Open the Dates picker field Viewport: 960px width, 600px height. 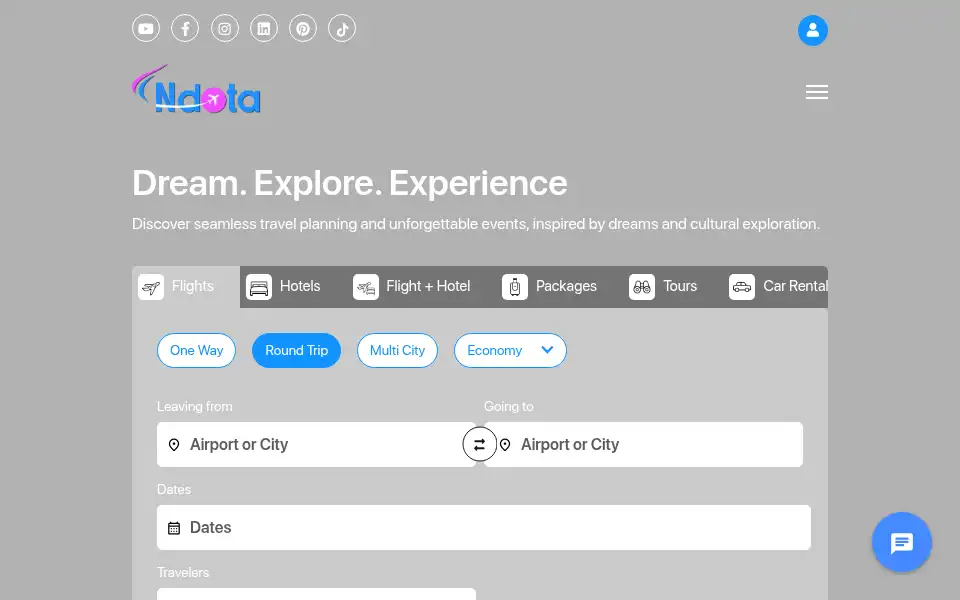point(484,527)
